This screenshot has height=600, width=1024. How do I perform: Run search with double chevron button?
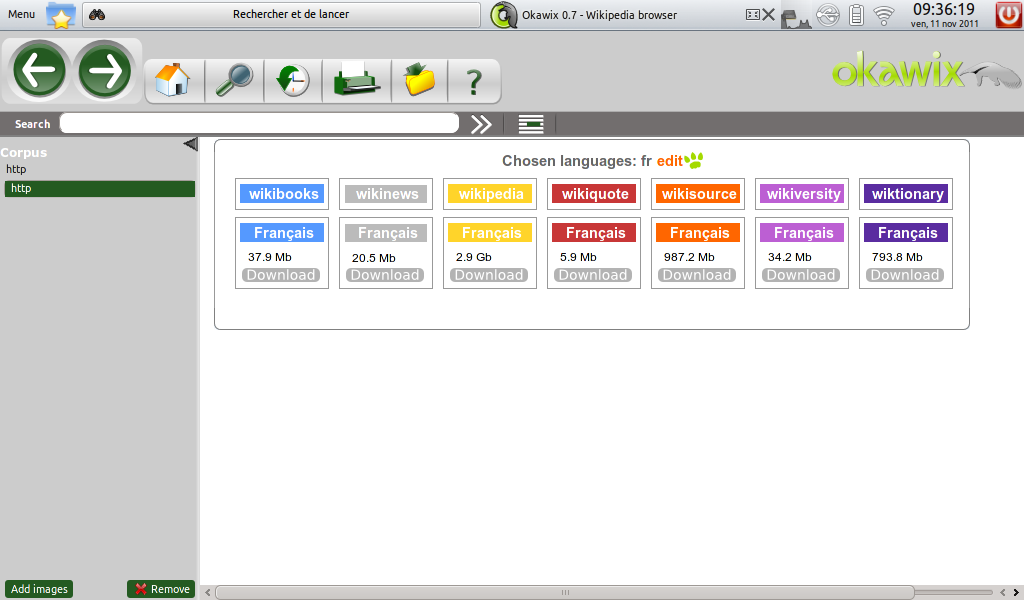coord(482,124)
